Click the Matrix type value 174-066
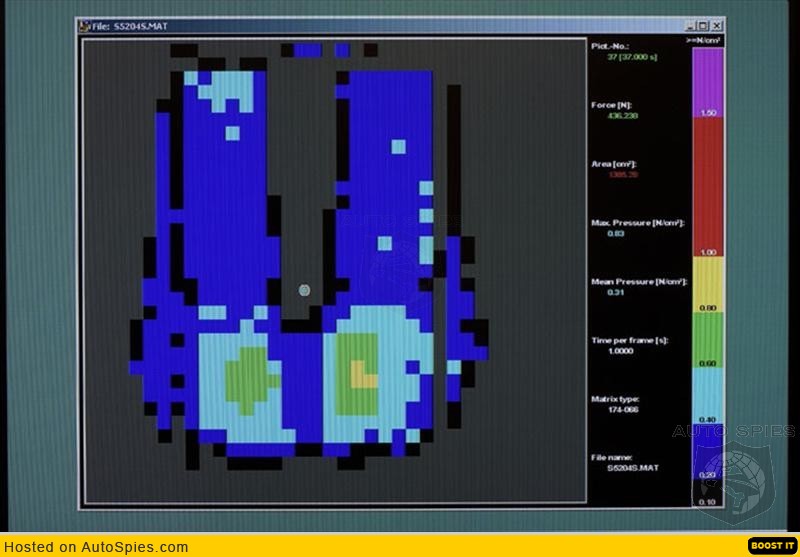 (622, 409)
